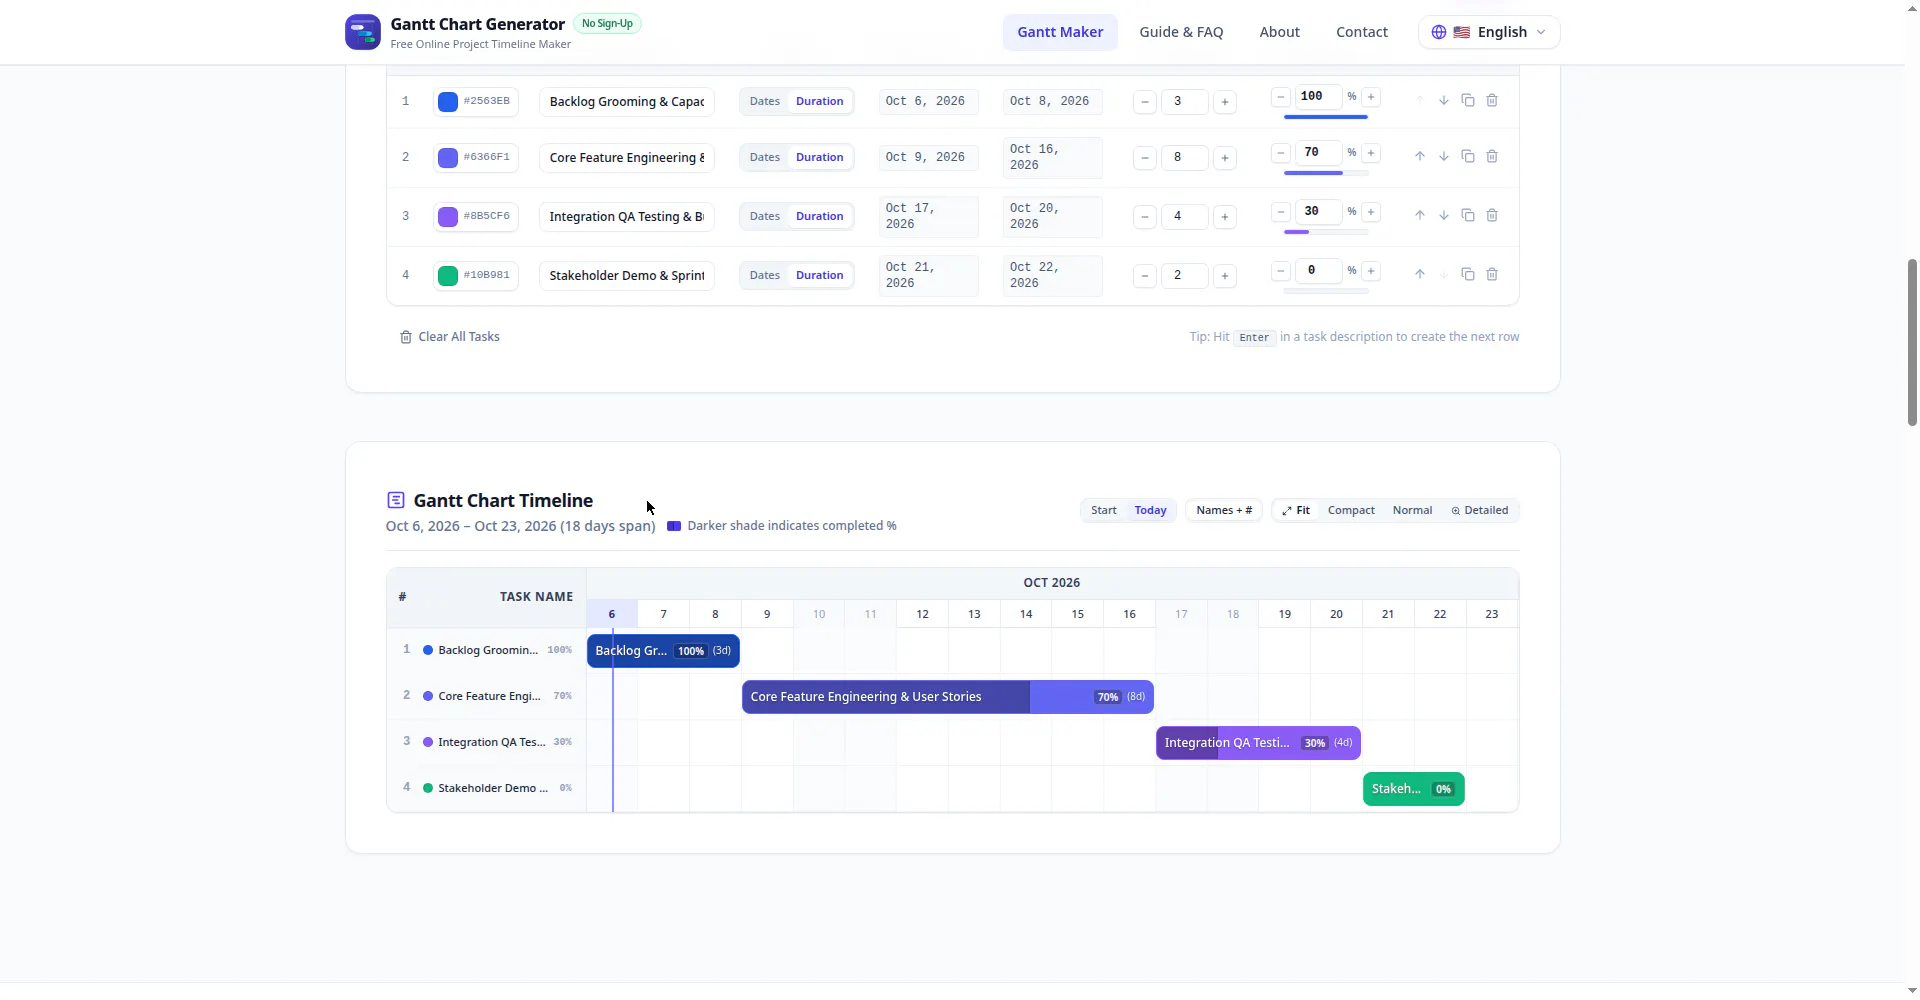This screenshot has height=1000, width=1920.
Task: Open start date Oct 17, 2026 picker
Action: (x=928, y=216)
